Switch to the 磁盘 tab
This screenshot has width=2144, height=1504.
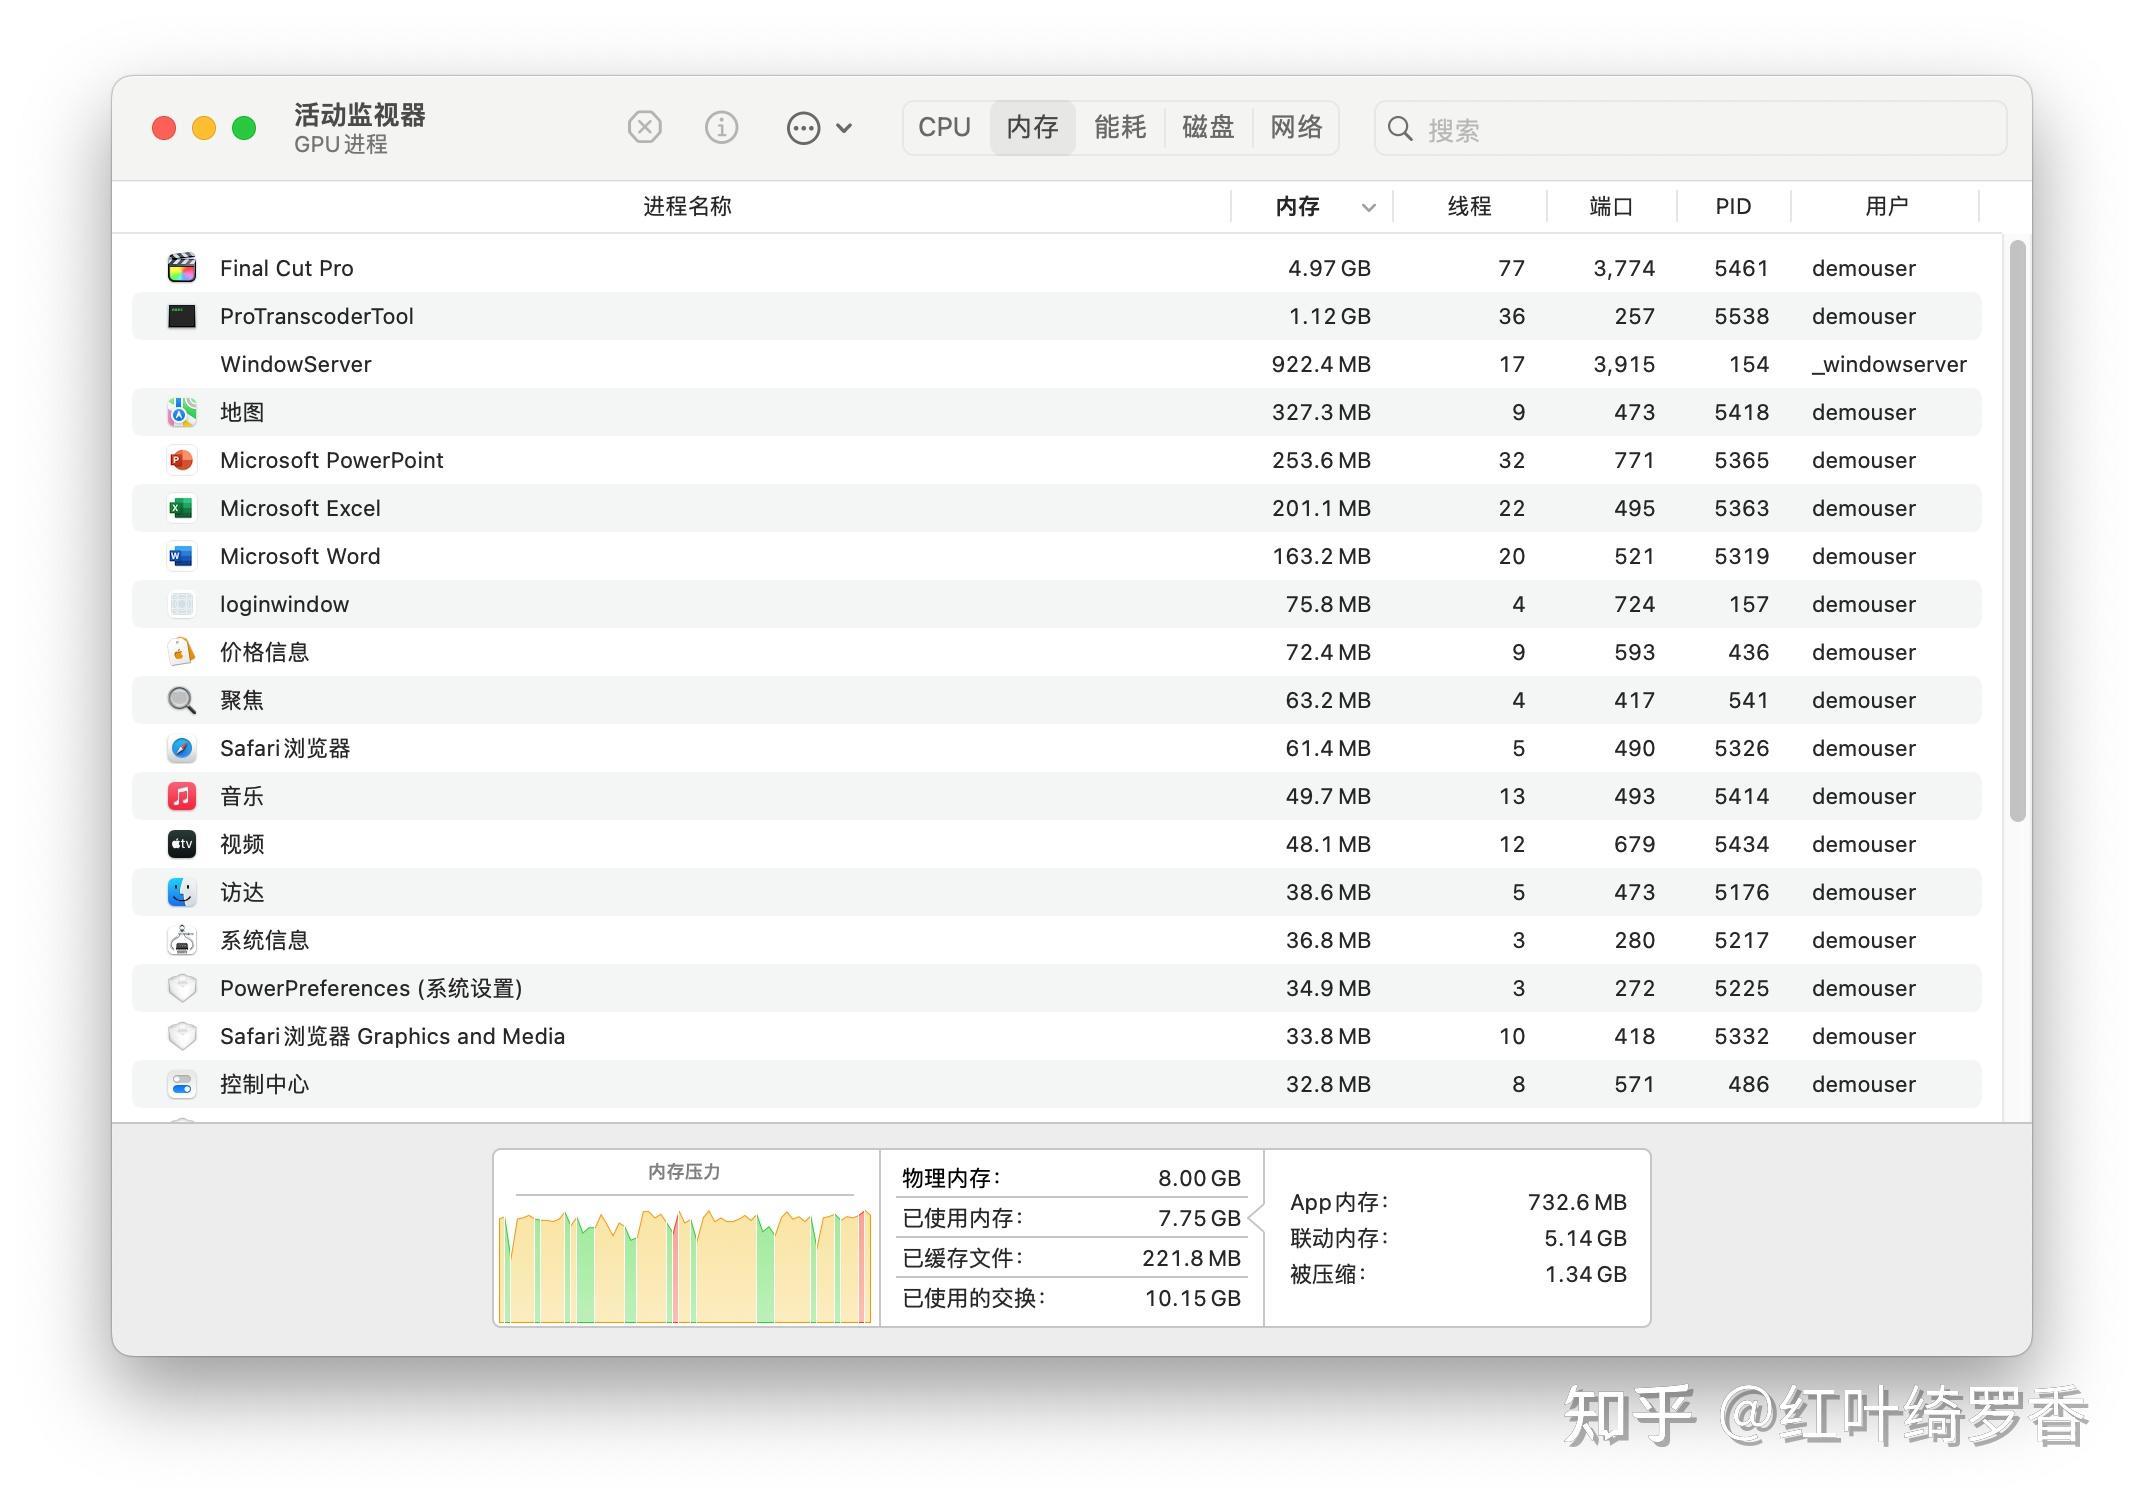pyautogui.click(x=1208, y=127)
